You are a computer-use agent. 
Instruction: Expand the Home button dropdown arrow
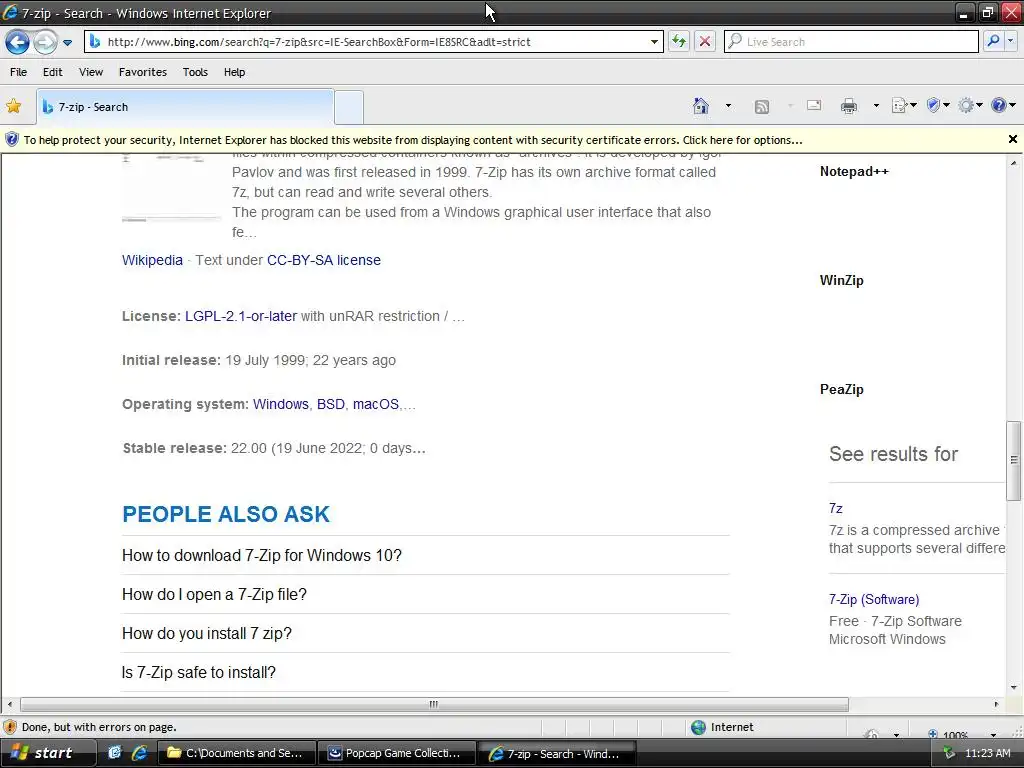[728, 106]
